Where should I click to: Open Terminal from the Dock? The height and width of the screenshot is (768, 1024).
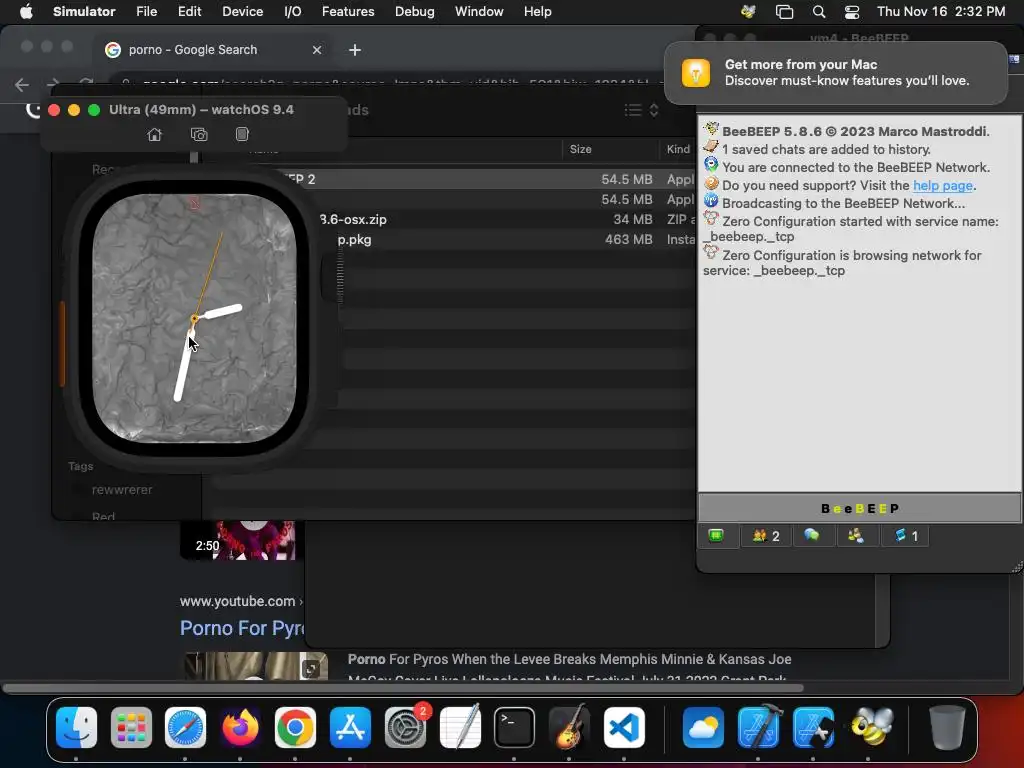(514, 727)
